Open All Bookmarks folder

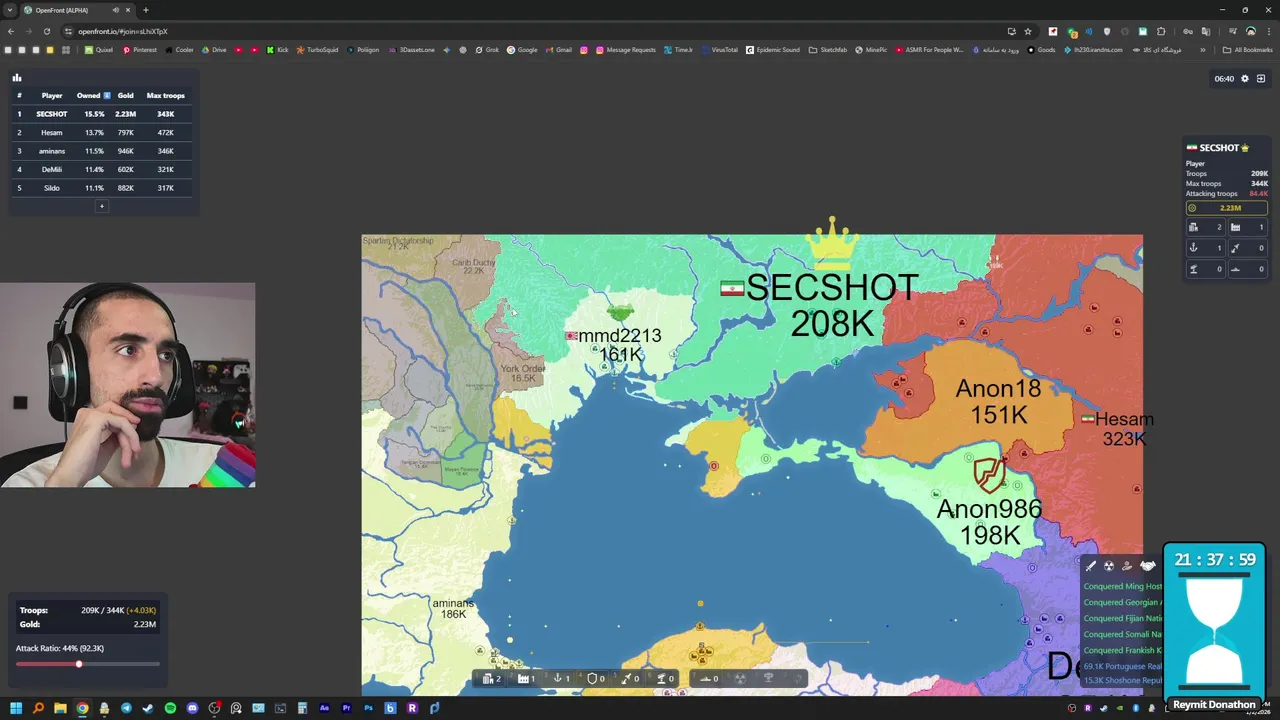[1247, 50]
